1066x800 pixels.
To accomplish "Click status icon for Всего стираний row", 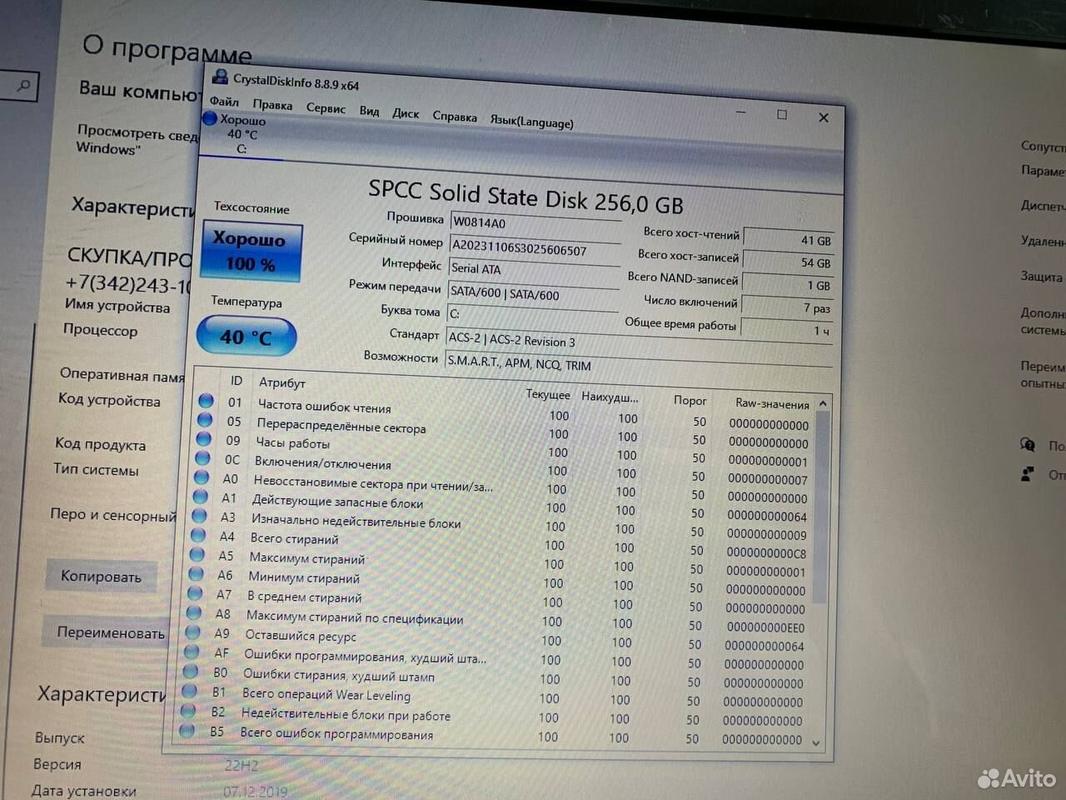I will pyautogui.click(x=198, y=534).
